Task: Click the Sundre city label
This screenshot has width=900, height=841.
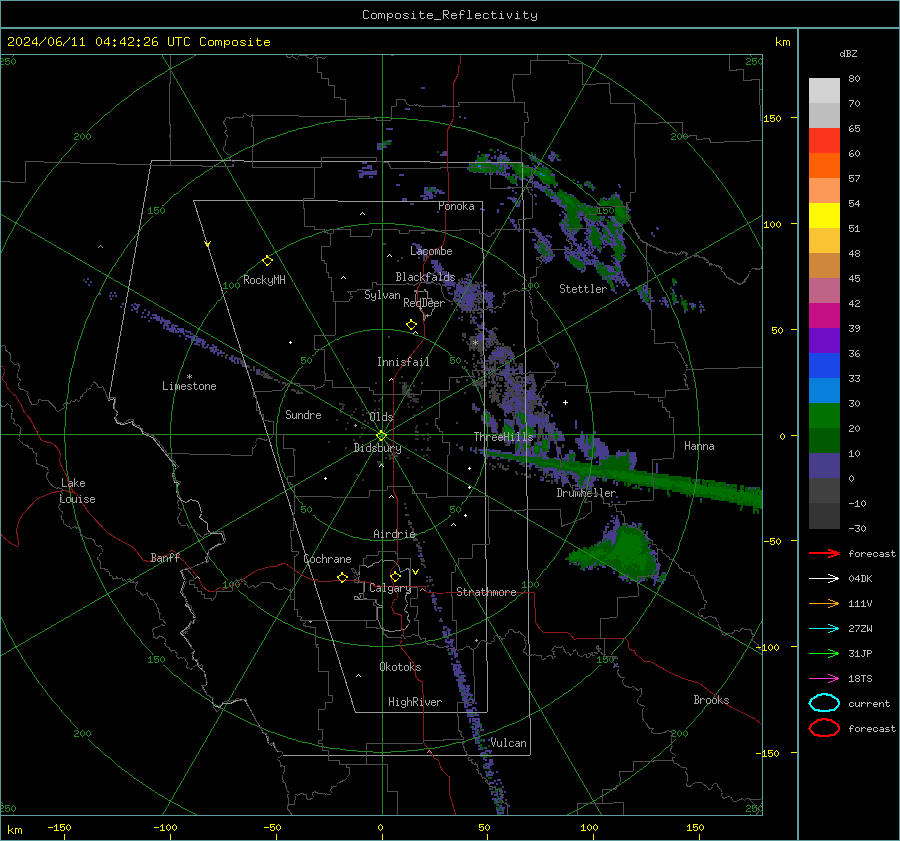Action: pos(303,415)
